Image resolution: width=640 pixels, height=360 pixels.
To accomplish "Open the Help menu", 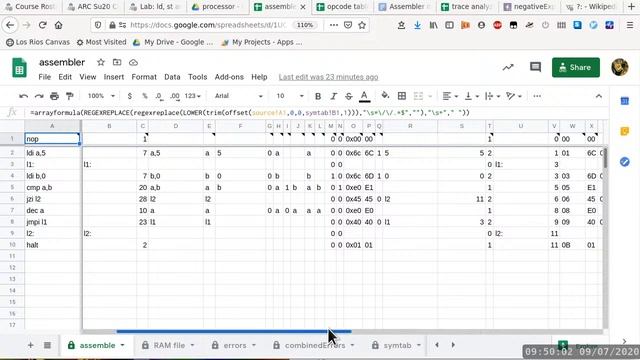I will [x=259, y=77].
